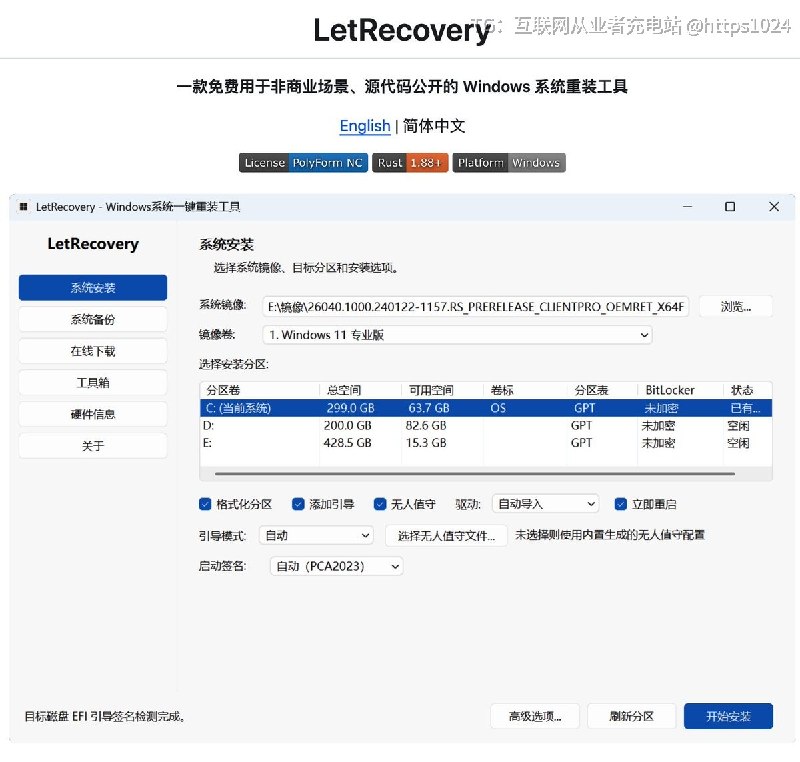800x762 pixels.
Task: Switch to the 系统备份 sidebar tab
Action: click(93, 319)
